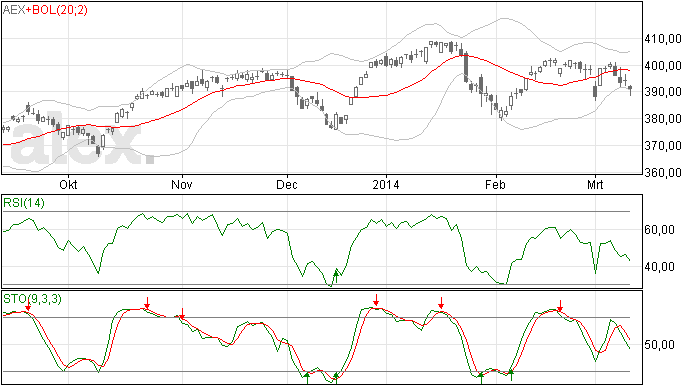Click the 60,00 RSI axis label
This screenshot has height=387, width=690.
click(x=659, y=230)
